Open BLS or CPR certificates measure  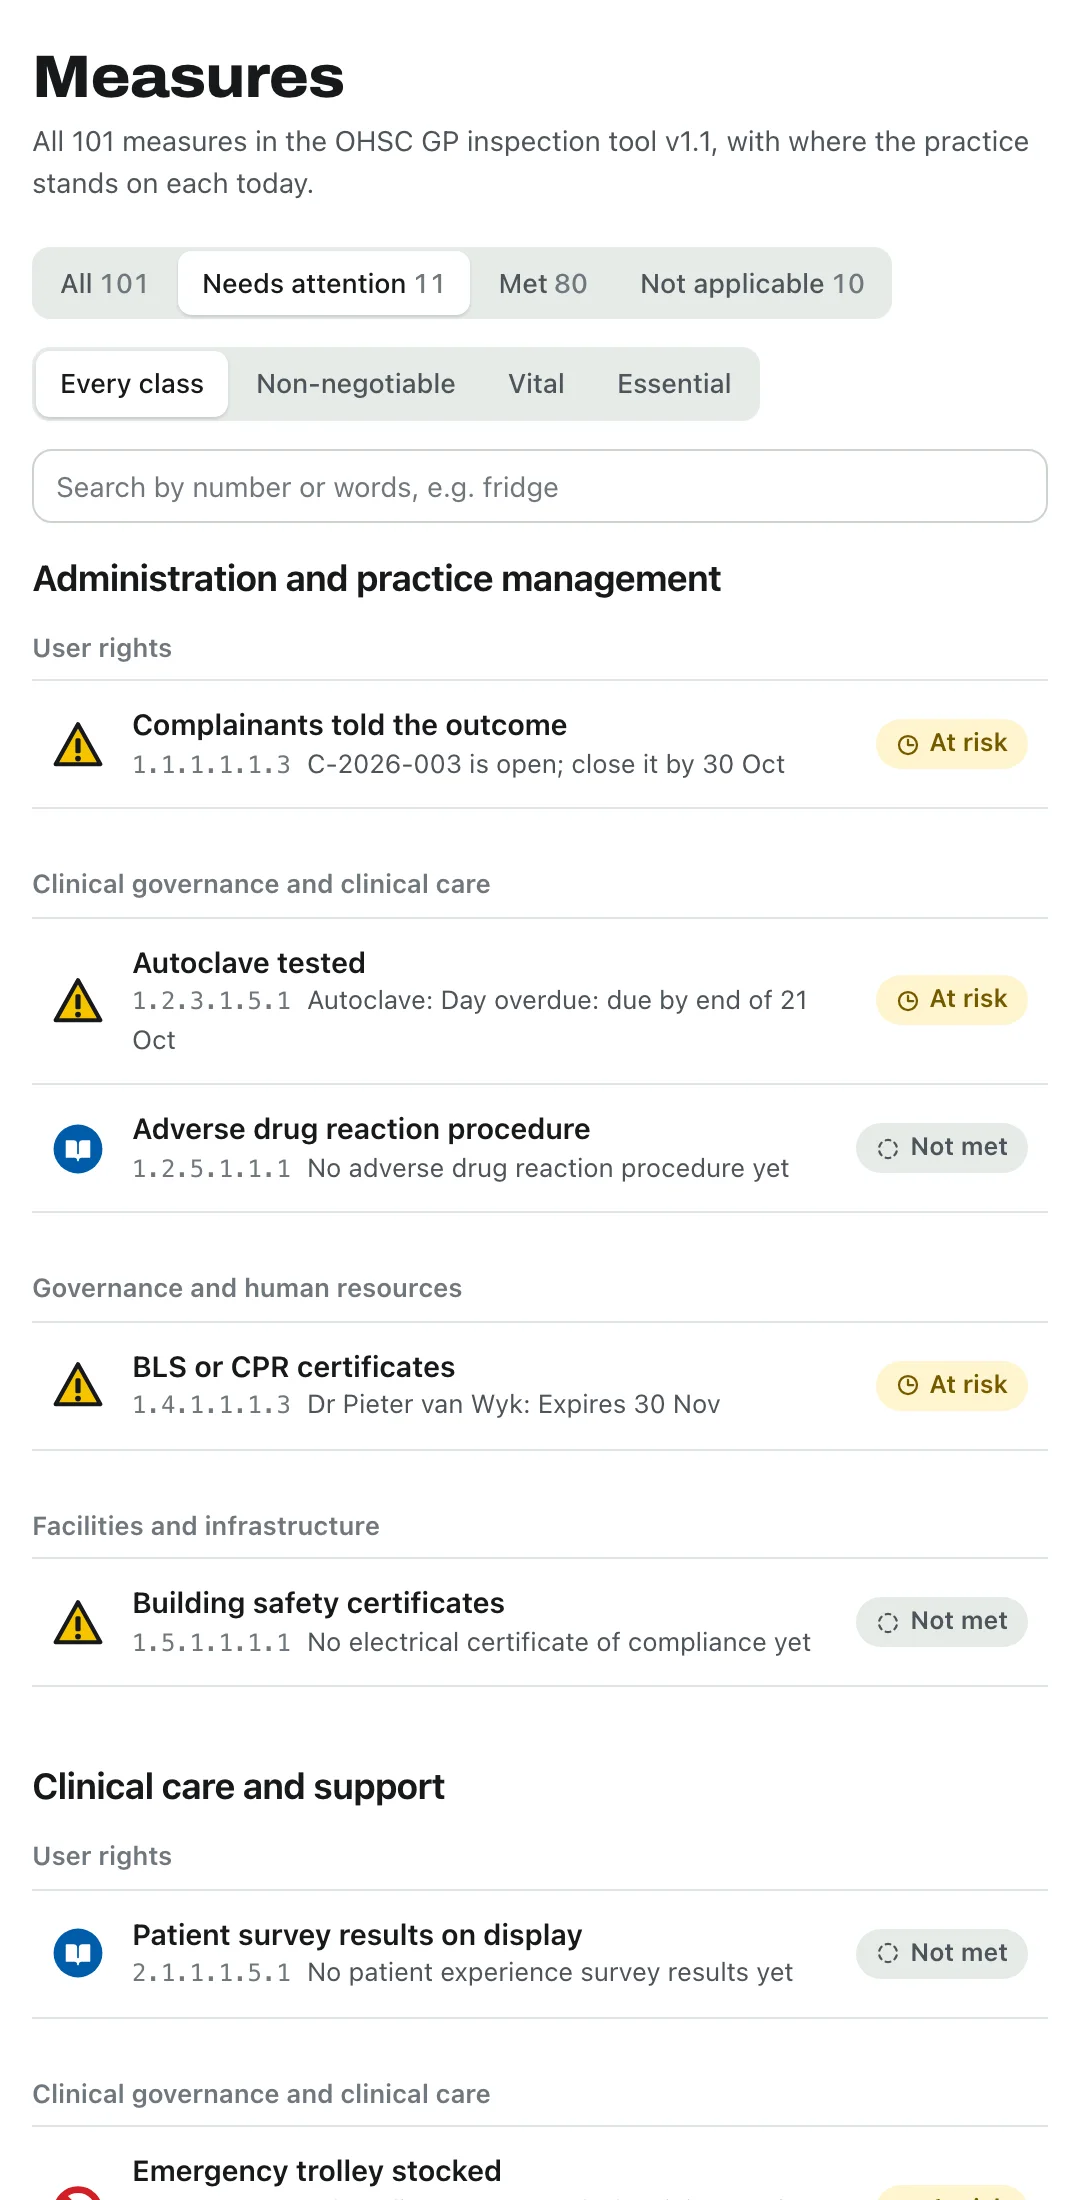pyautogui.click(x=540, y=1386)
